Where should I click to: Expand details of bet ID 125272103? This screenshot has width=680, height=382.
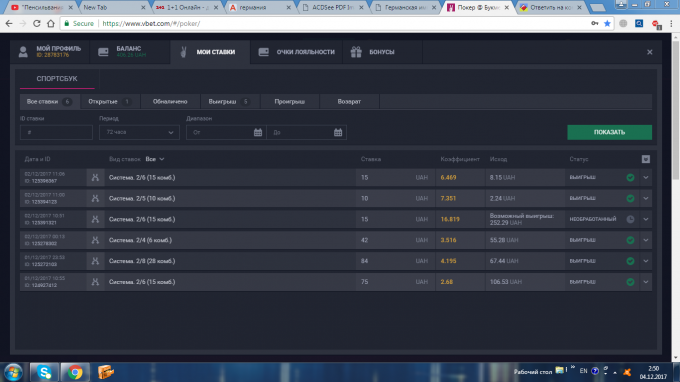[646, 261]
